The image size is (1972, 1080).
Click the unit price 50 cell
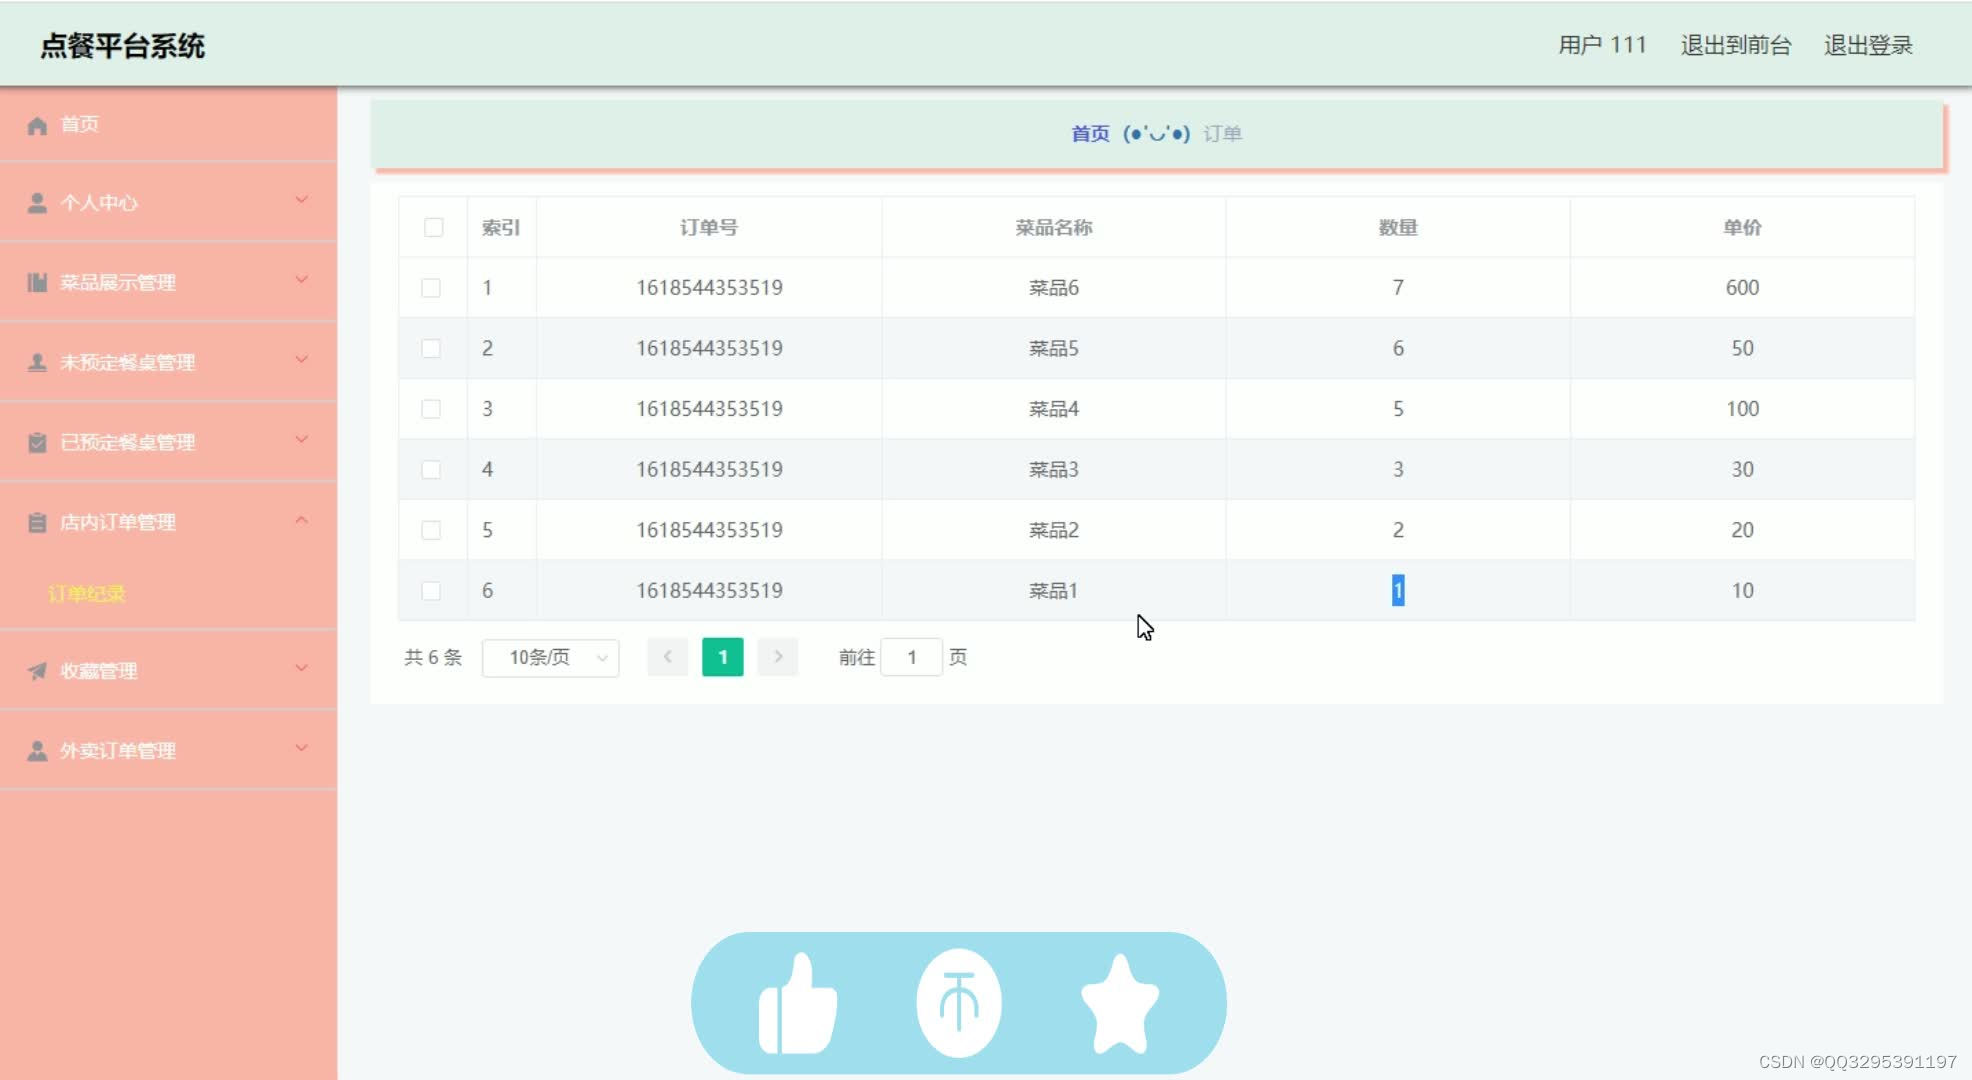click(1742, 348)
